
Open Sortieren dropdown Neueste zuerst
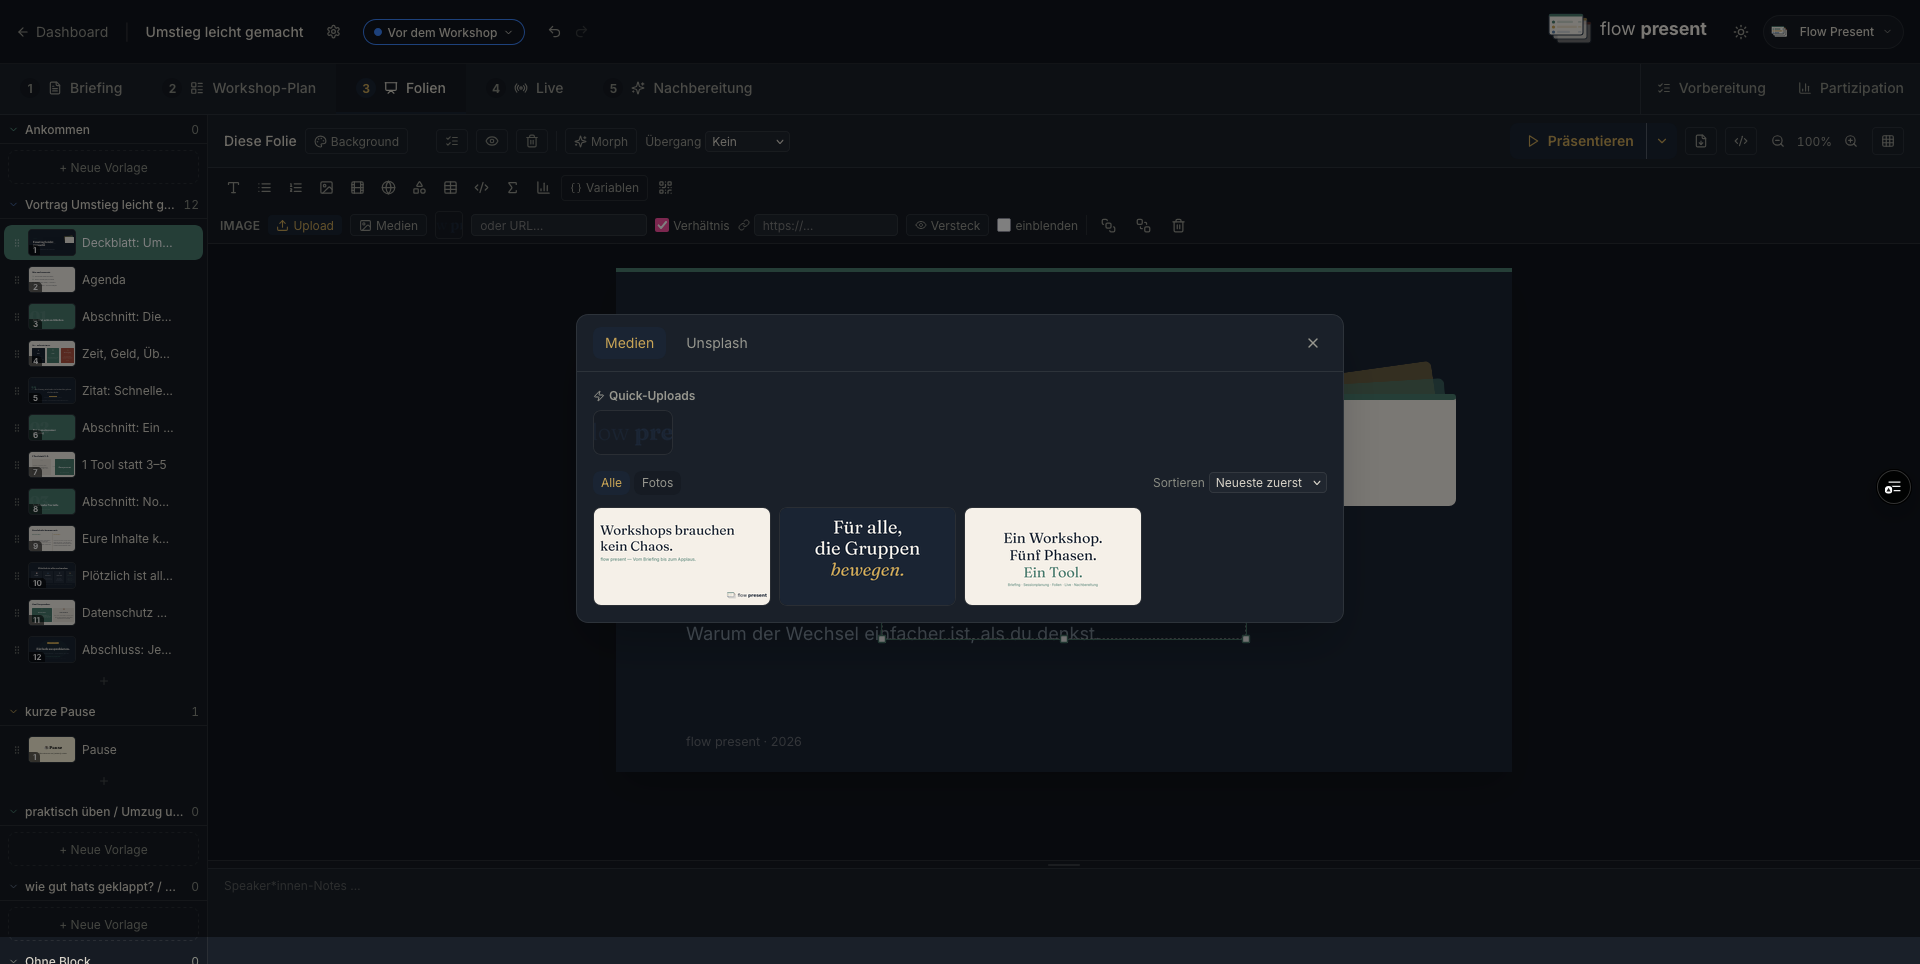coord(1267,483)
